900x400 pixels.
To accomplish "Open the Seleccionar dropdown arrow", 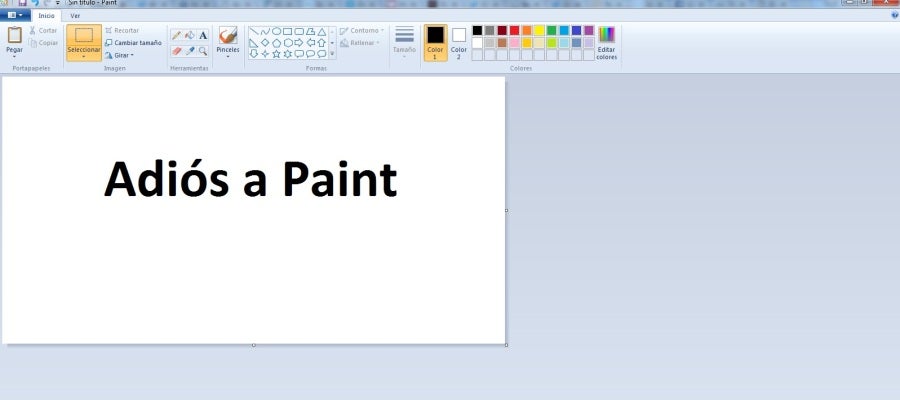I will point(84,57).
